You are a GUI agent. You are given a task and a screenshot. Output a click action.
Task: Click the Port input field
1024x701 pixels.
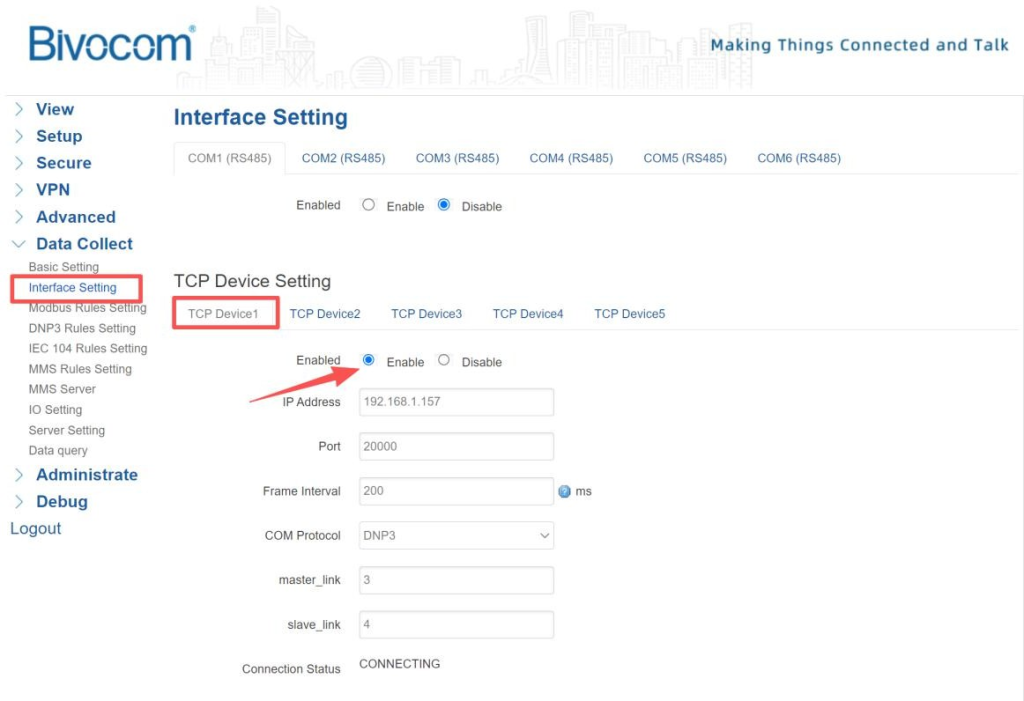[456, 447]
